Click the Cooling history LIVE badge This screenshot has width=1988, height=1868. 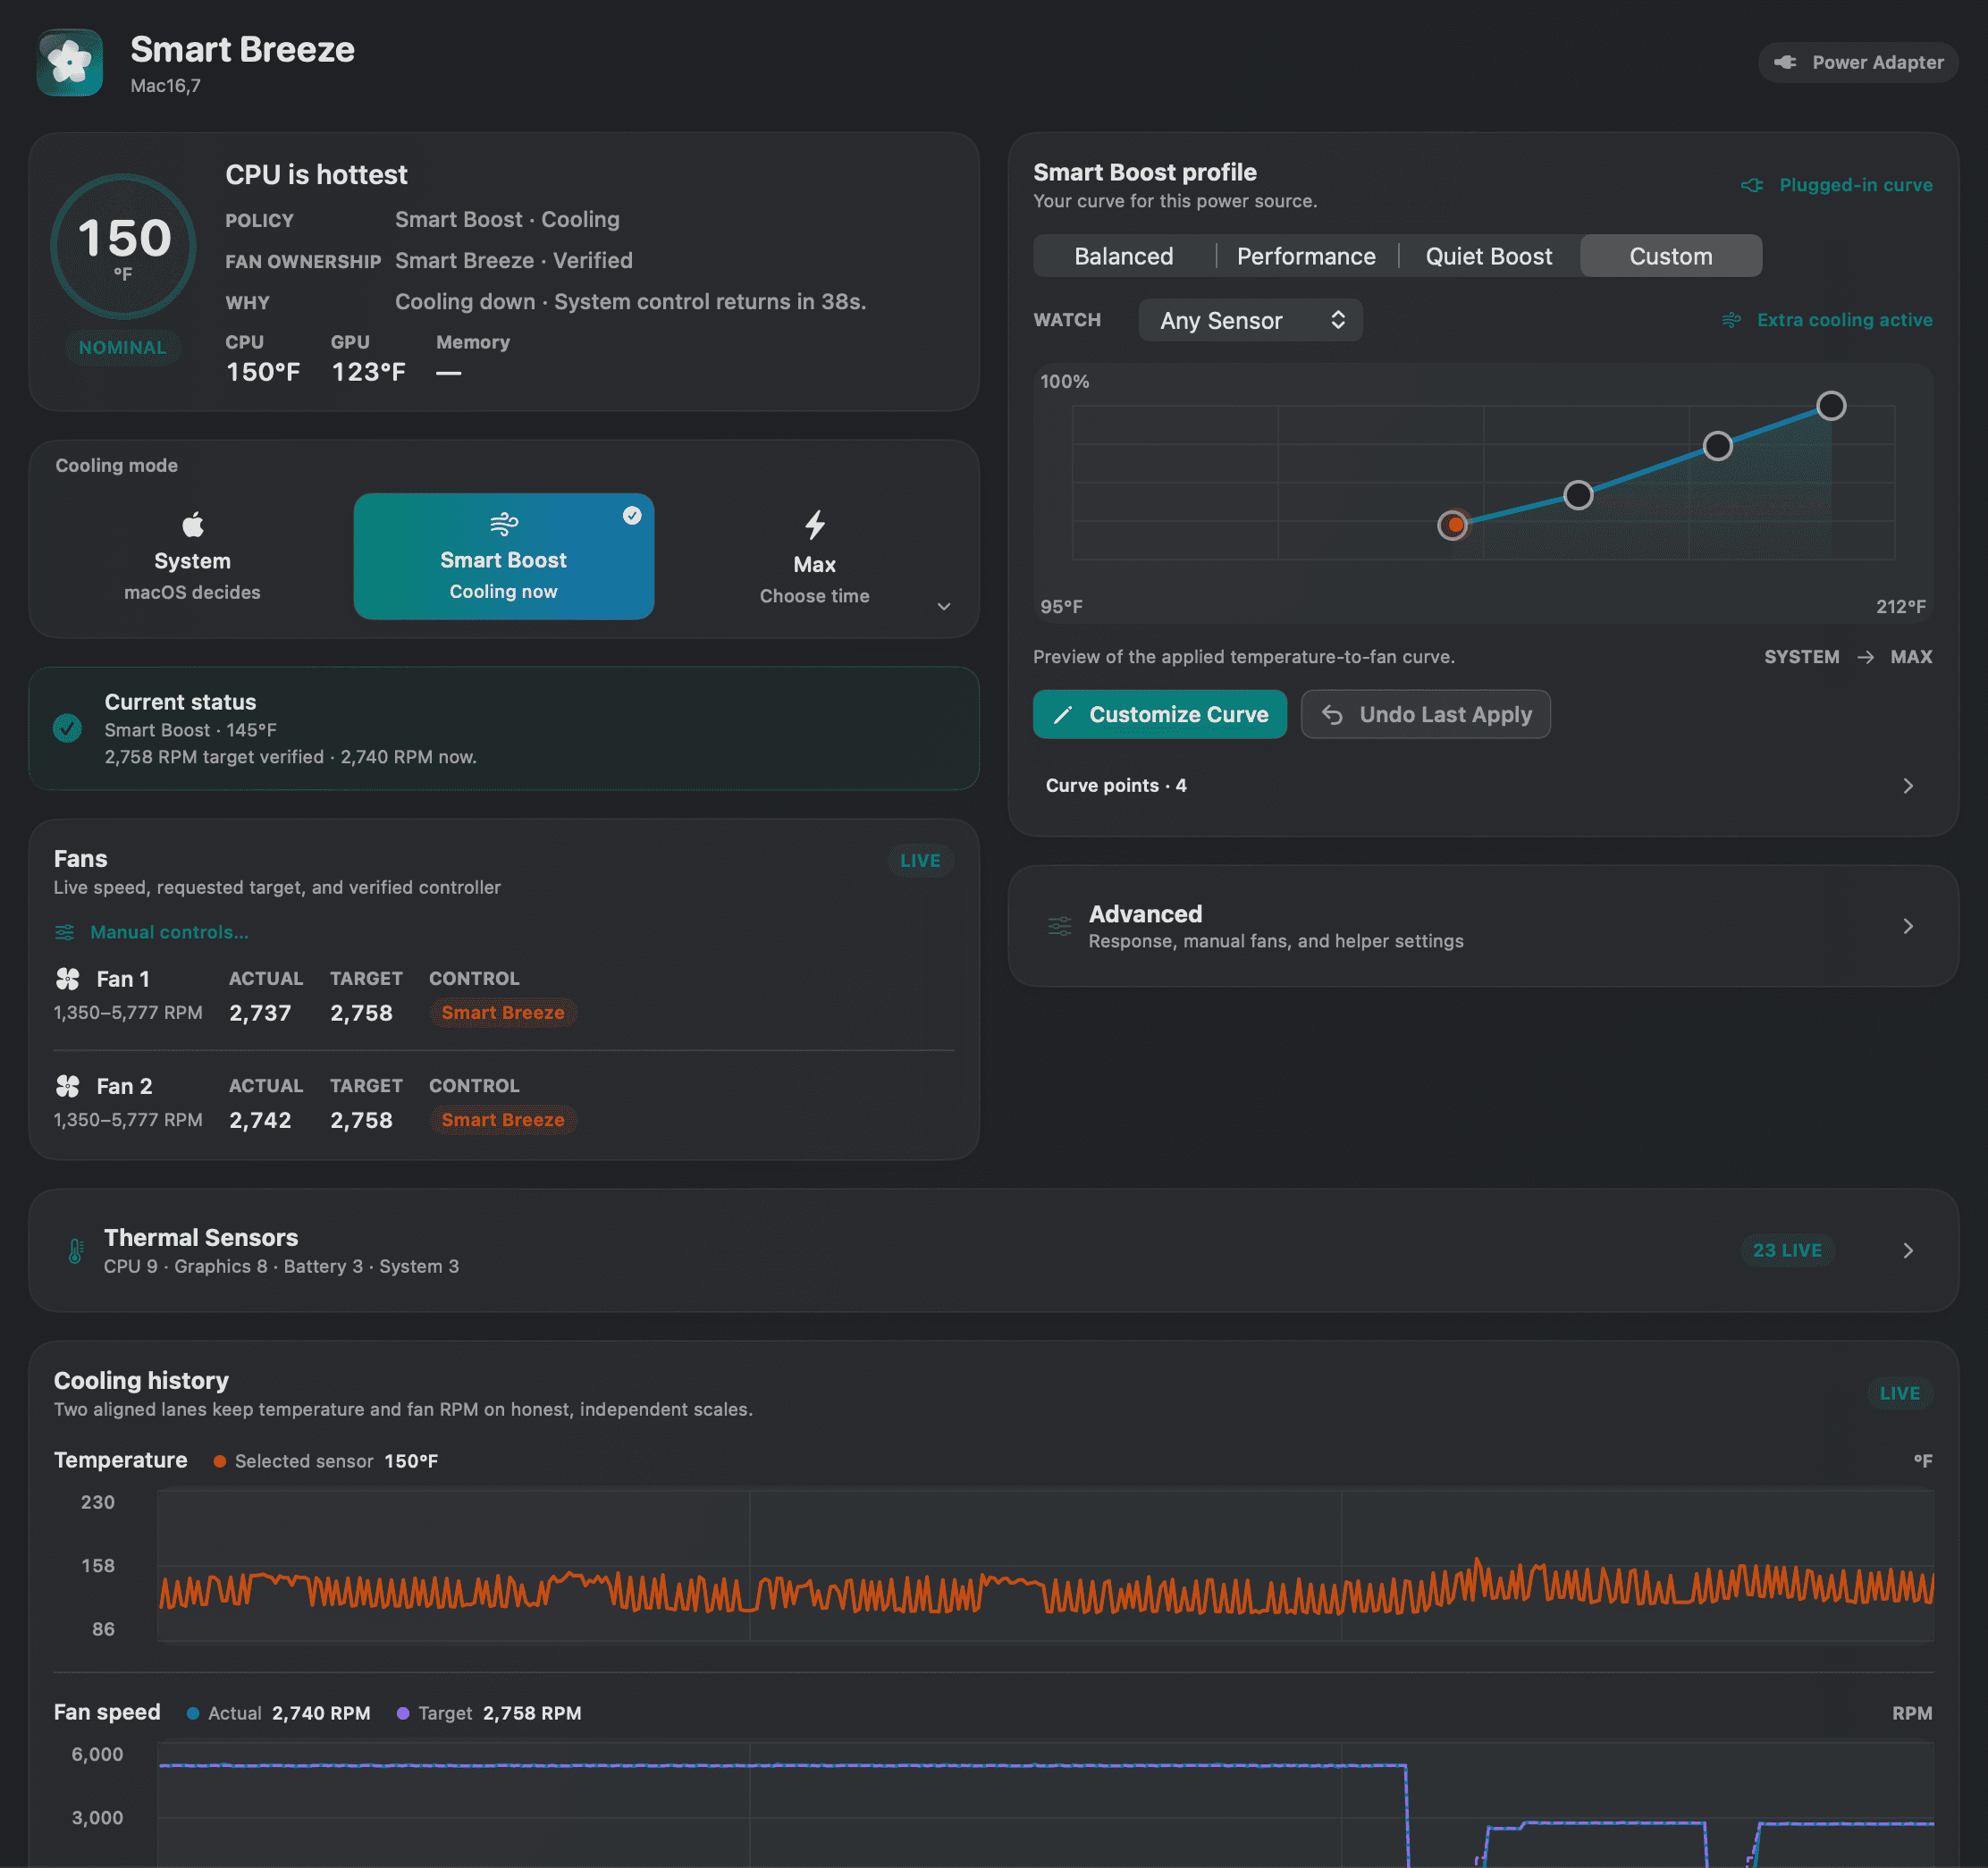tap(1899, 1393)
